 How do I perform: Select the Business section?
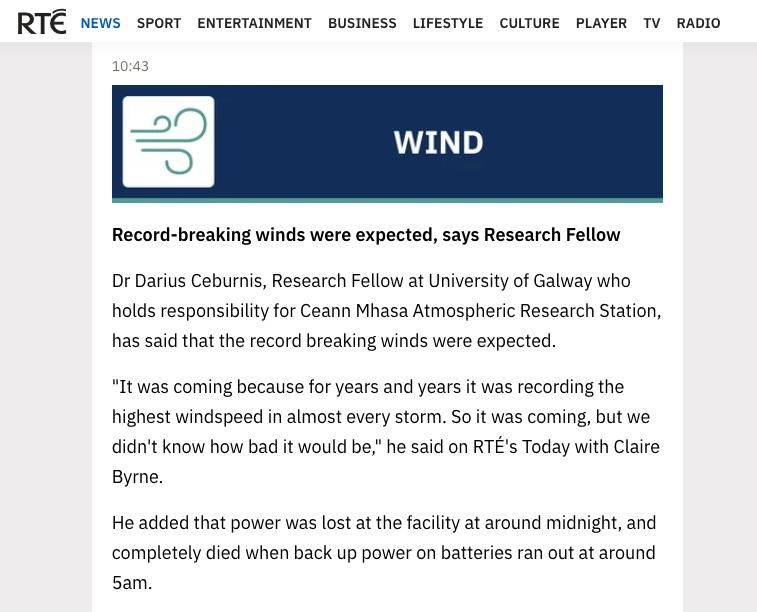(362, 23)
